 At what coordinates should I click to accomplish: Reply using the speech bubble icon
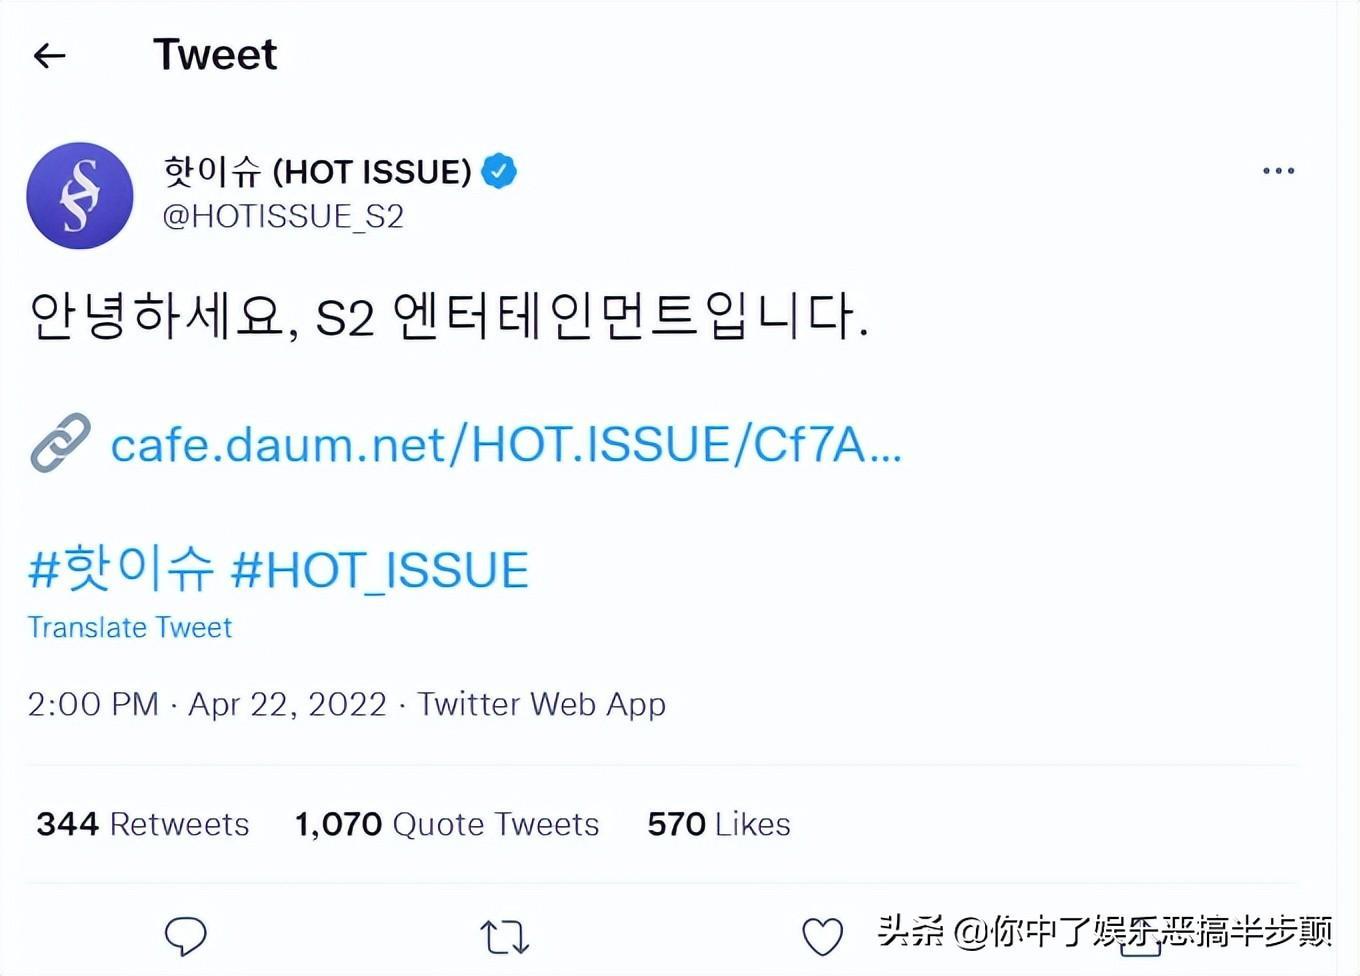pyautogui.click(x=185, y=936)
